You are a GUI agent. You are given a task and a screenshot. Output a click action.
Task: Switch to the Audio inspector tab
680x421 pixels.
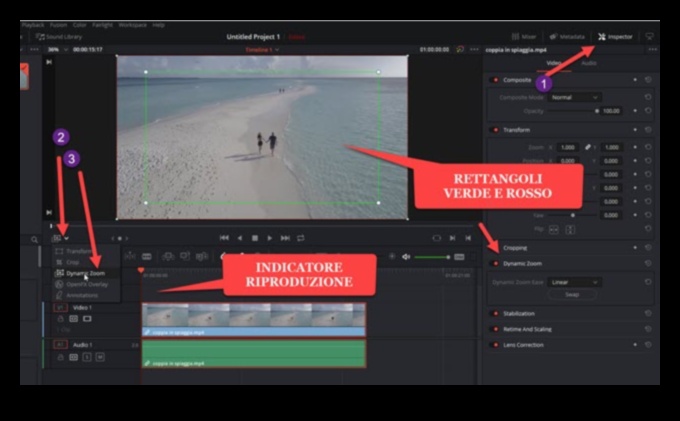pyautogui.click(x=589, y=62)
